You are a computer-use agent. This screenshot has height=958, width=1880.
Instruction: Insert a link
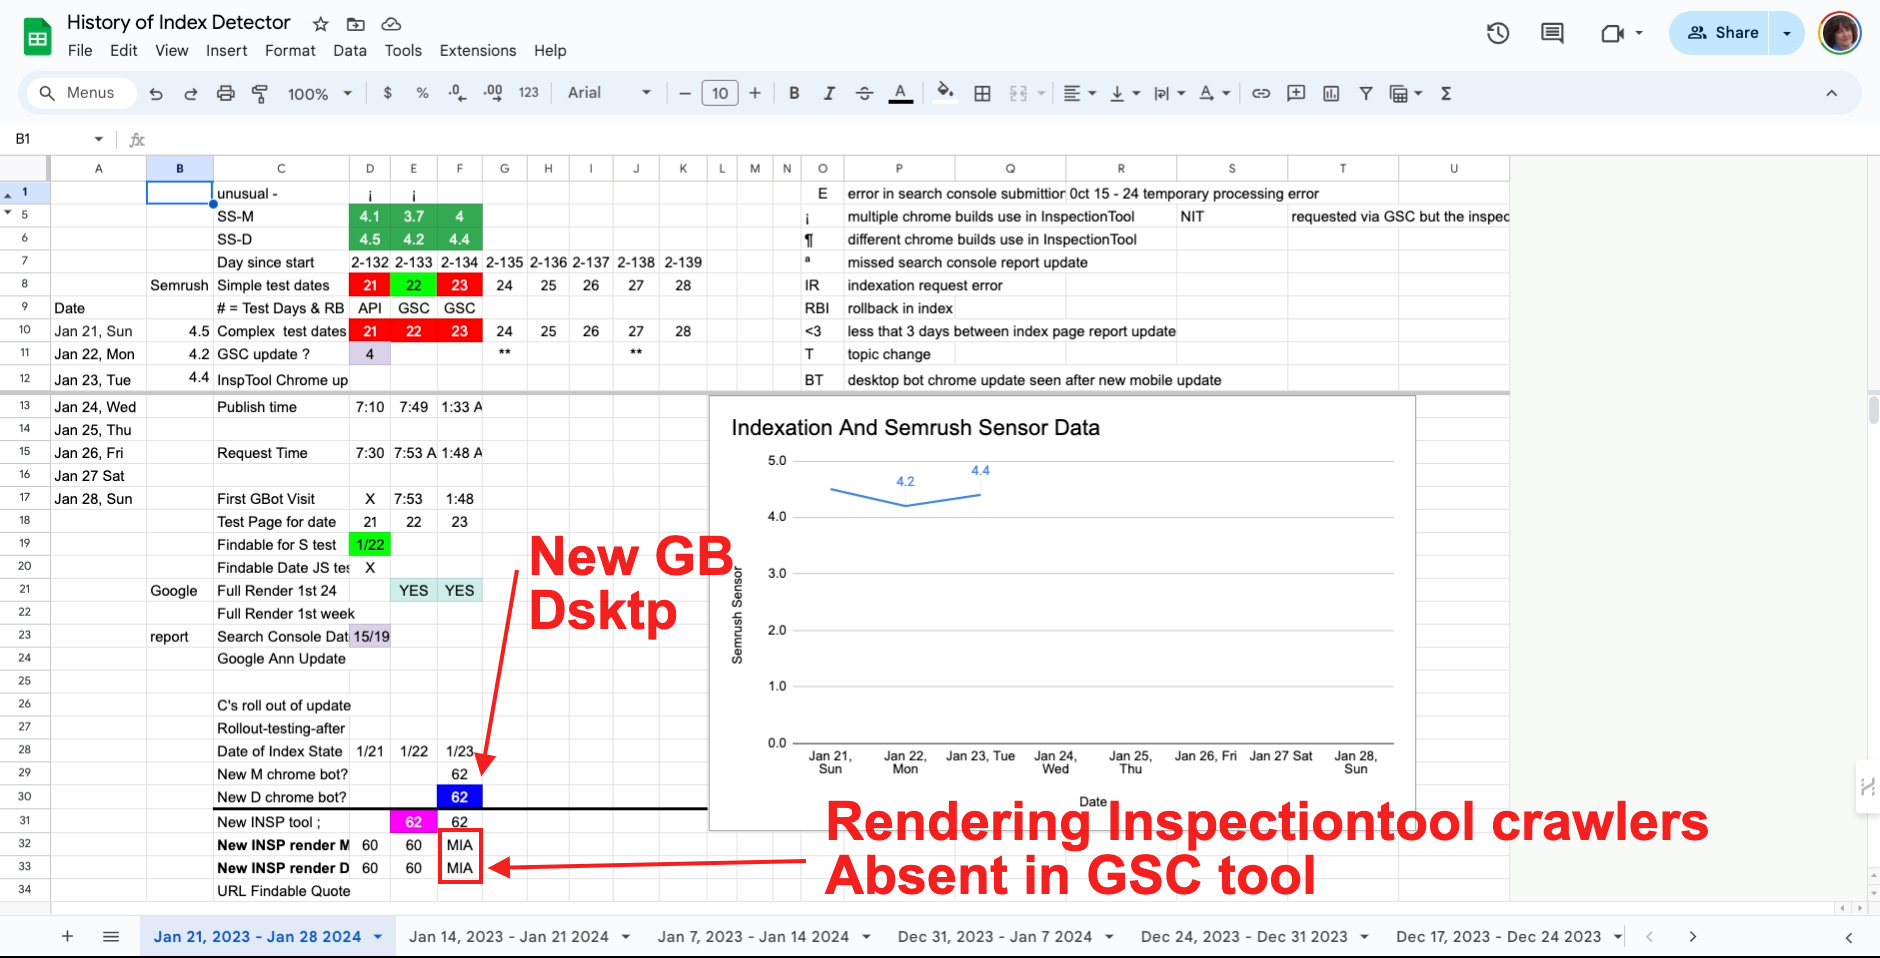[1261, 93]
